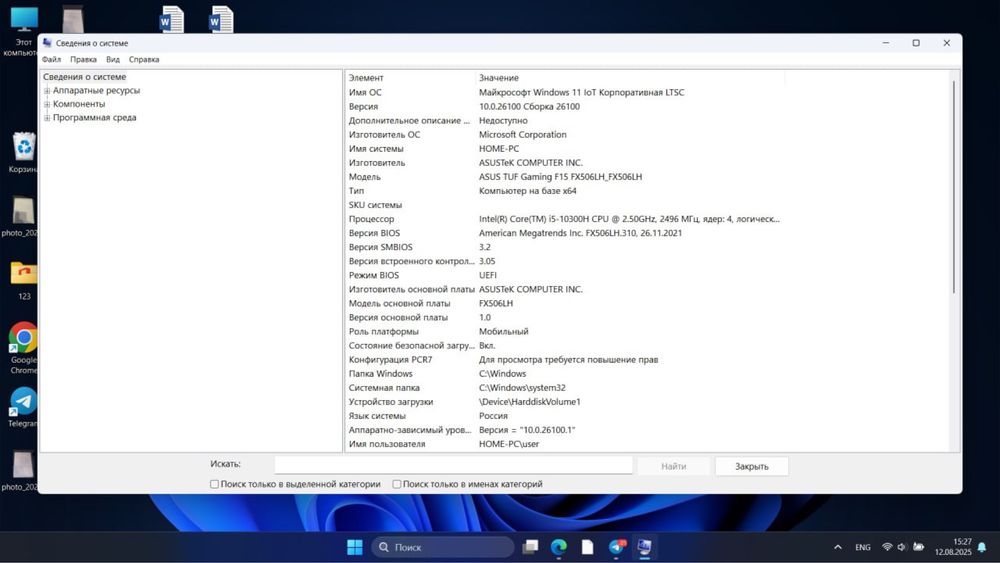1000x563 pixels.
Task: Click the Windows Start button
Action: coord(355,547)
